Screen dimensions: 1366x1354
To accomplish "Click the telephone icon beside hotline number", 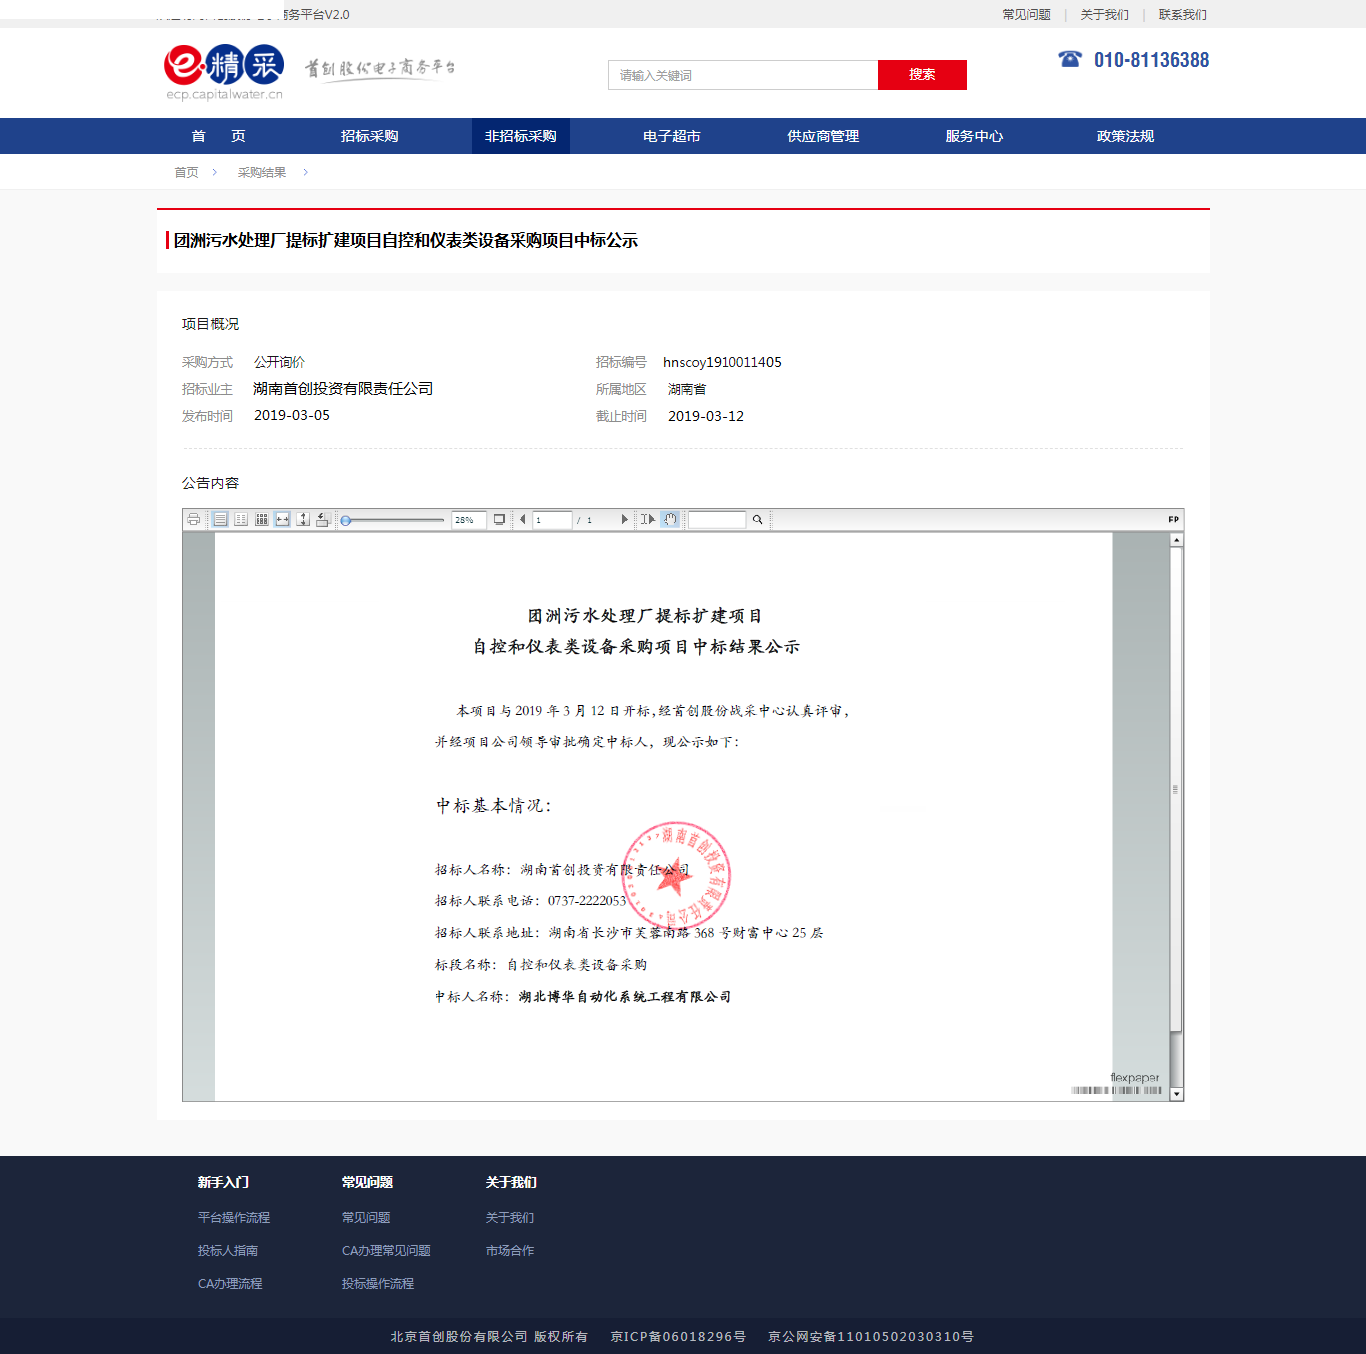I will (x=1070, y=59).
